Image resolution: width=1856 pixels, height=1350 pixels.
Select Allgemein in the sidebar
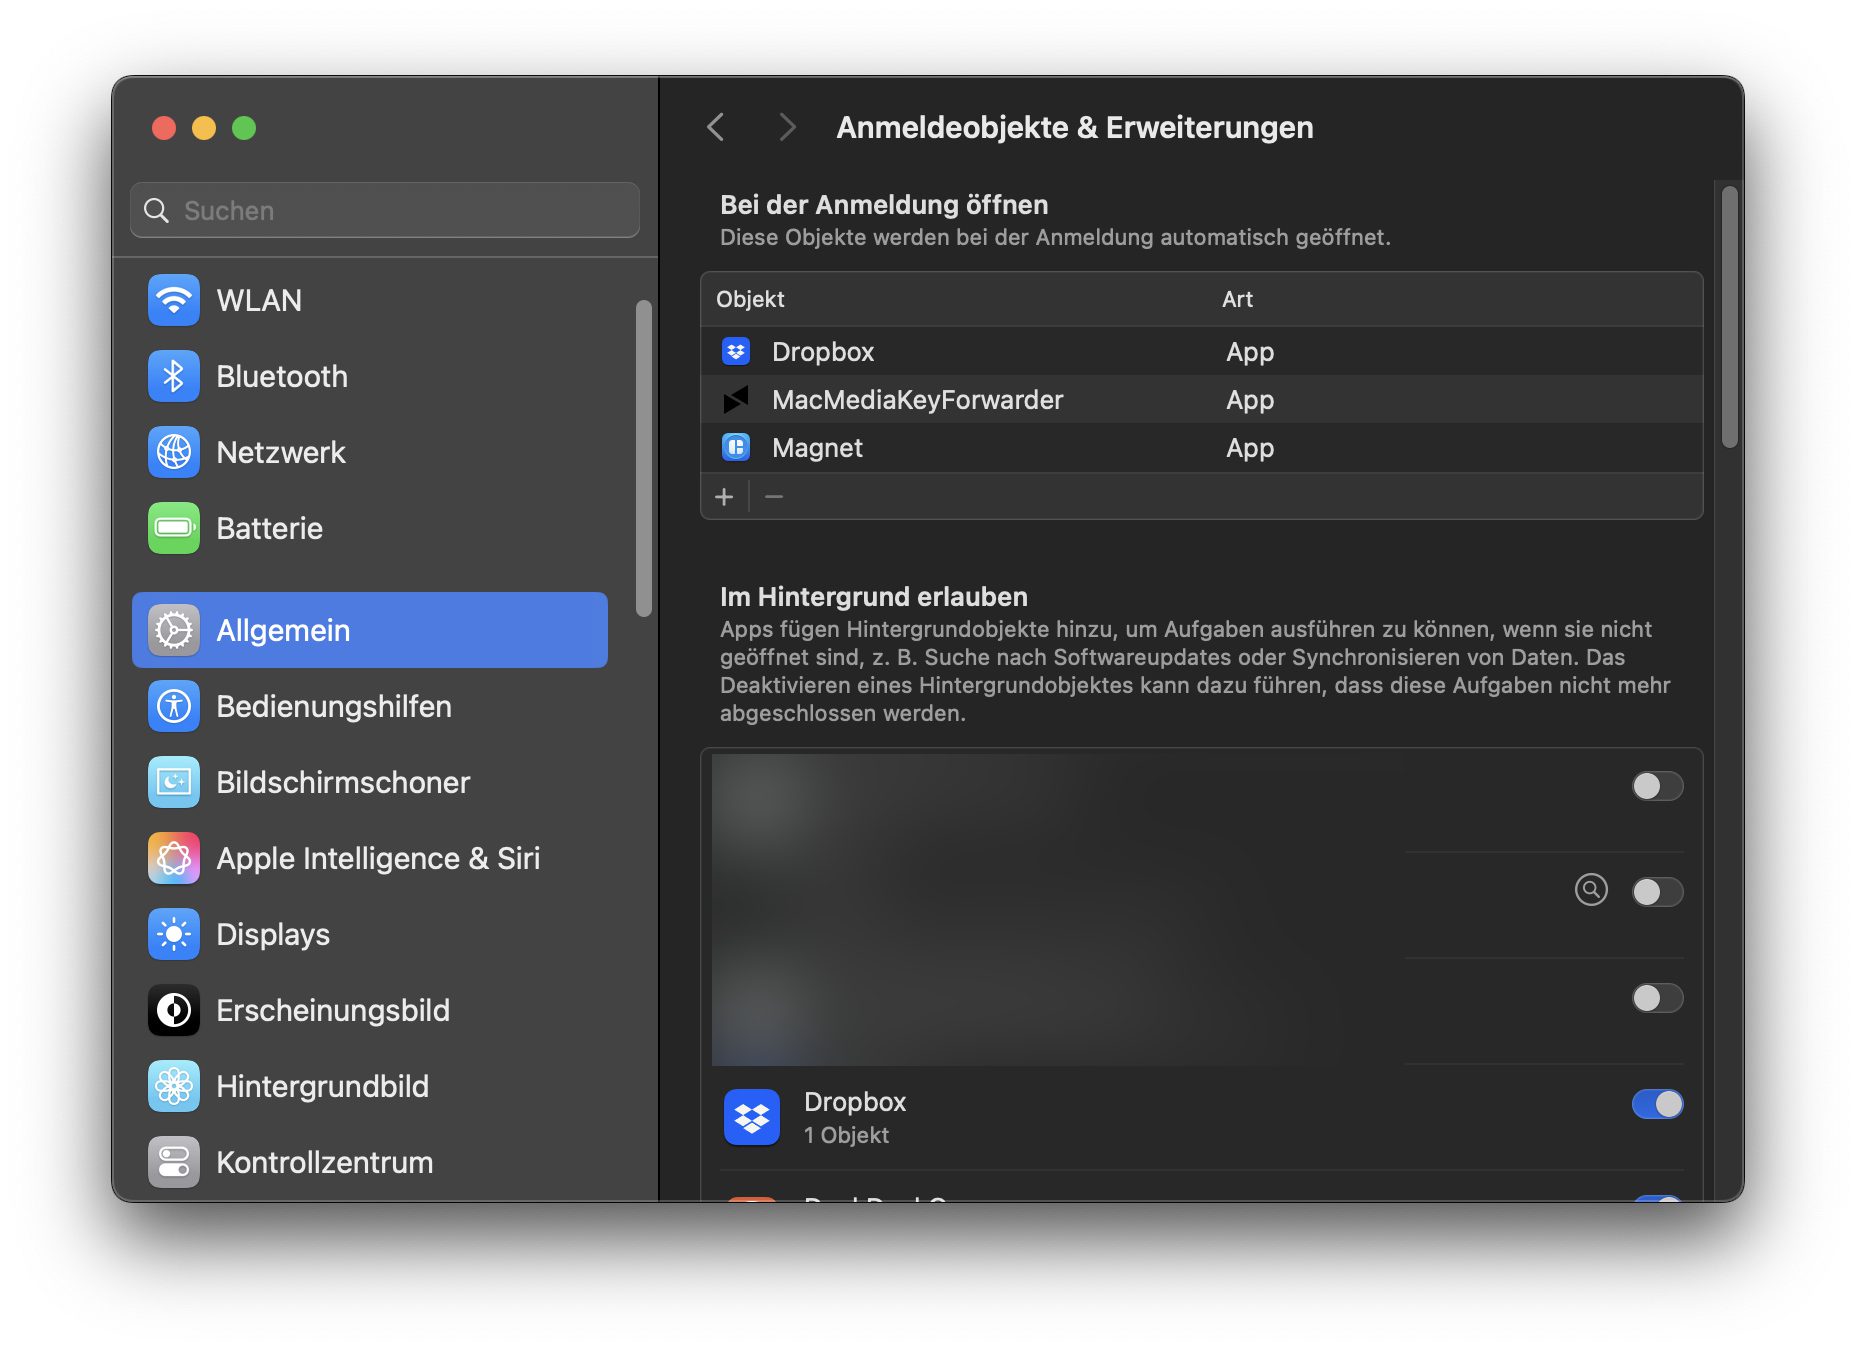(370, 630)
